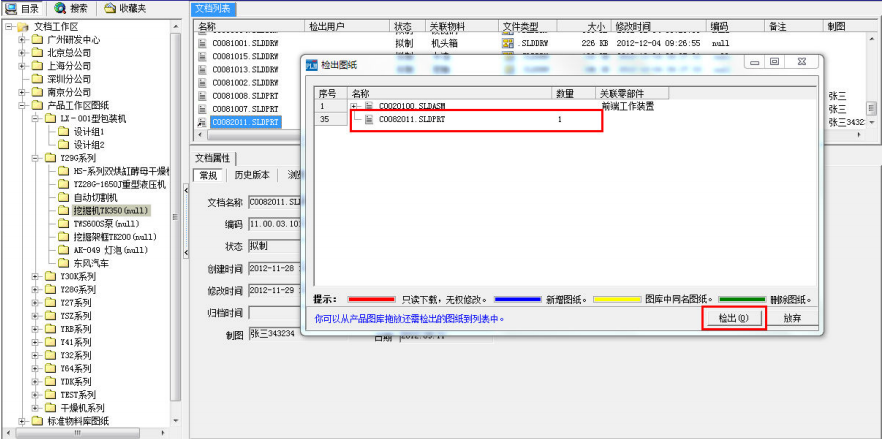Select C0081007.SLDPRT in document list
884x439 pixels.
pos(245,108)
